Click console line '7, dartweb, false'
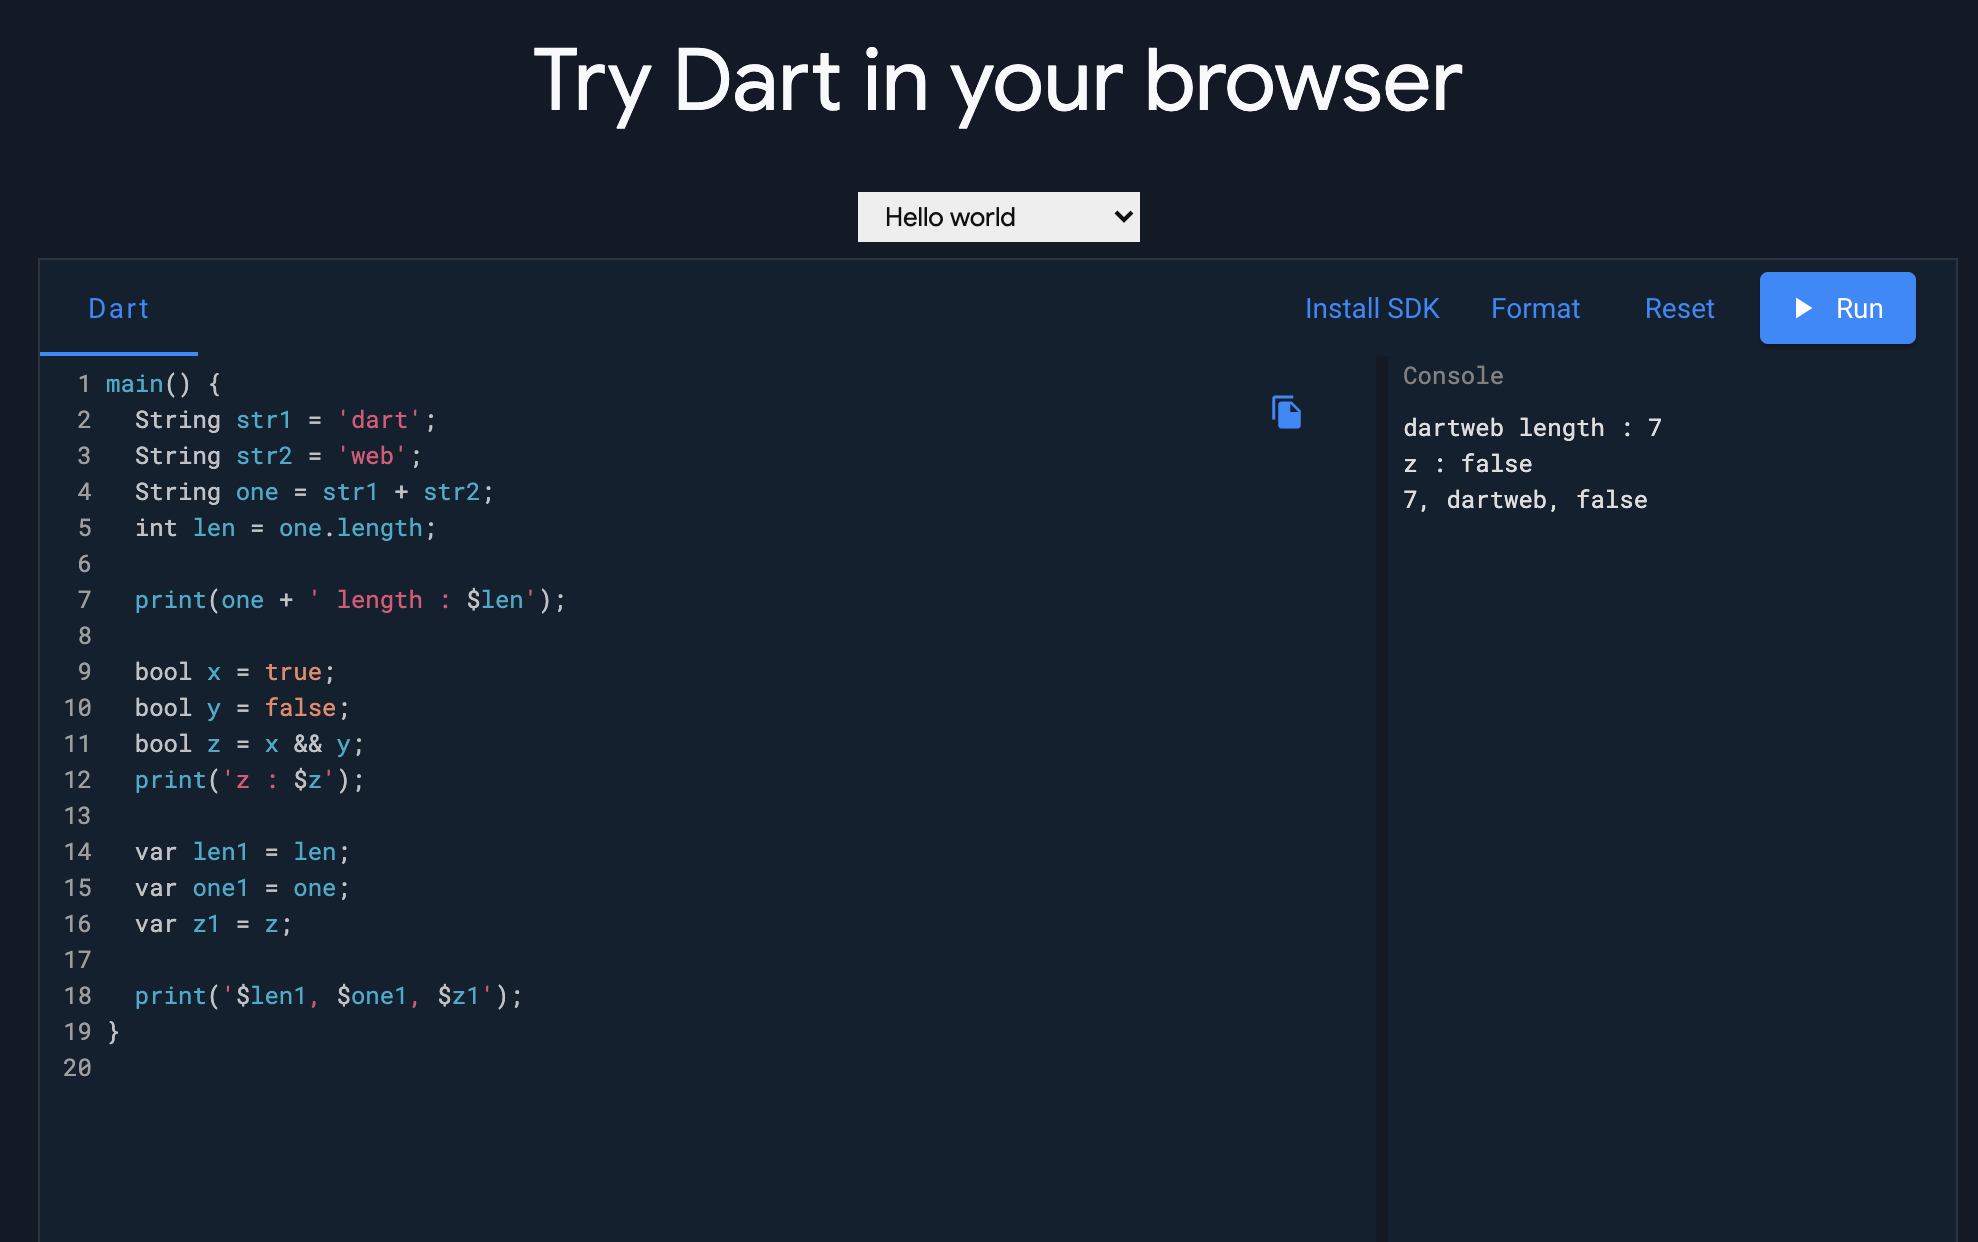The width and height of the screenshot is (1978, 1242). click(1525, 500)
